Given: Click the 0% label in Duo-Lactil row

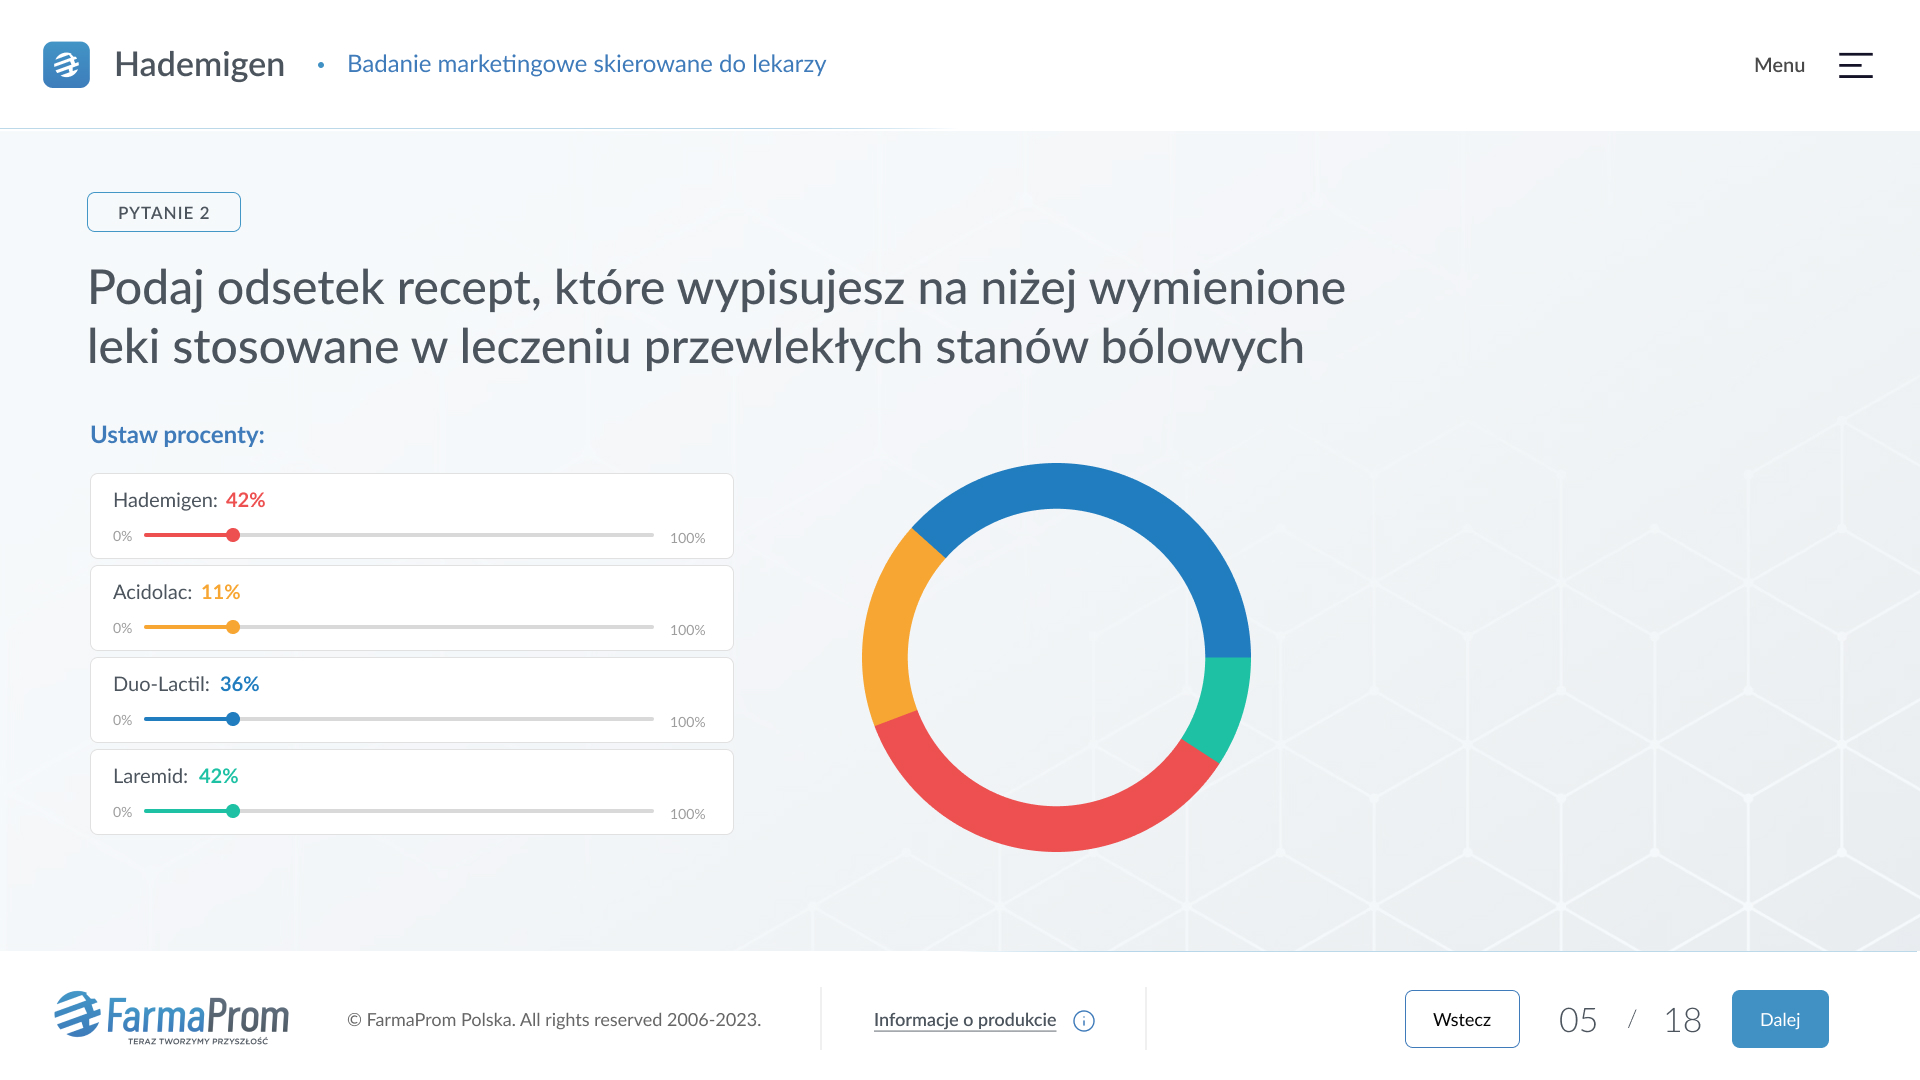Looking at the screenshot, I should click(x=122, y=720).
